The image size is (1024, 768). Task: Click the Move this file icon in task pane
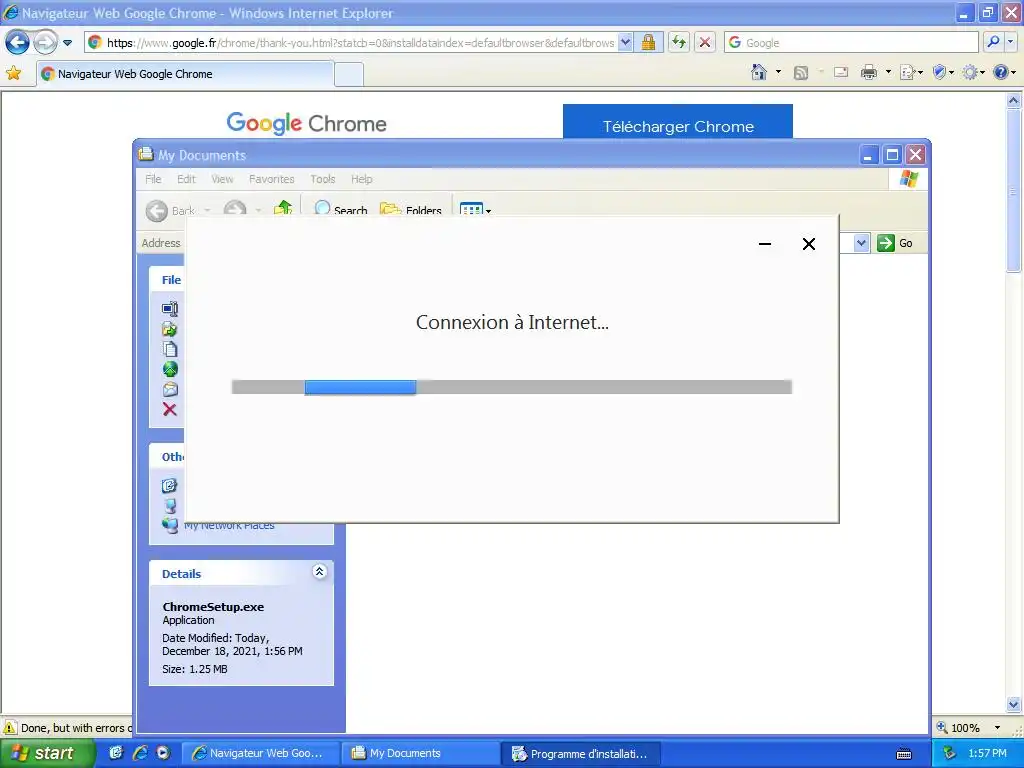pyautogui.click(x=170, y=328)
